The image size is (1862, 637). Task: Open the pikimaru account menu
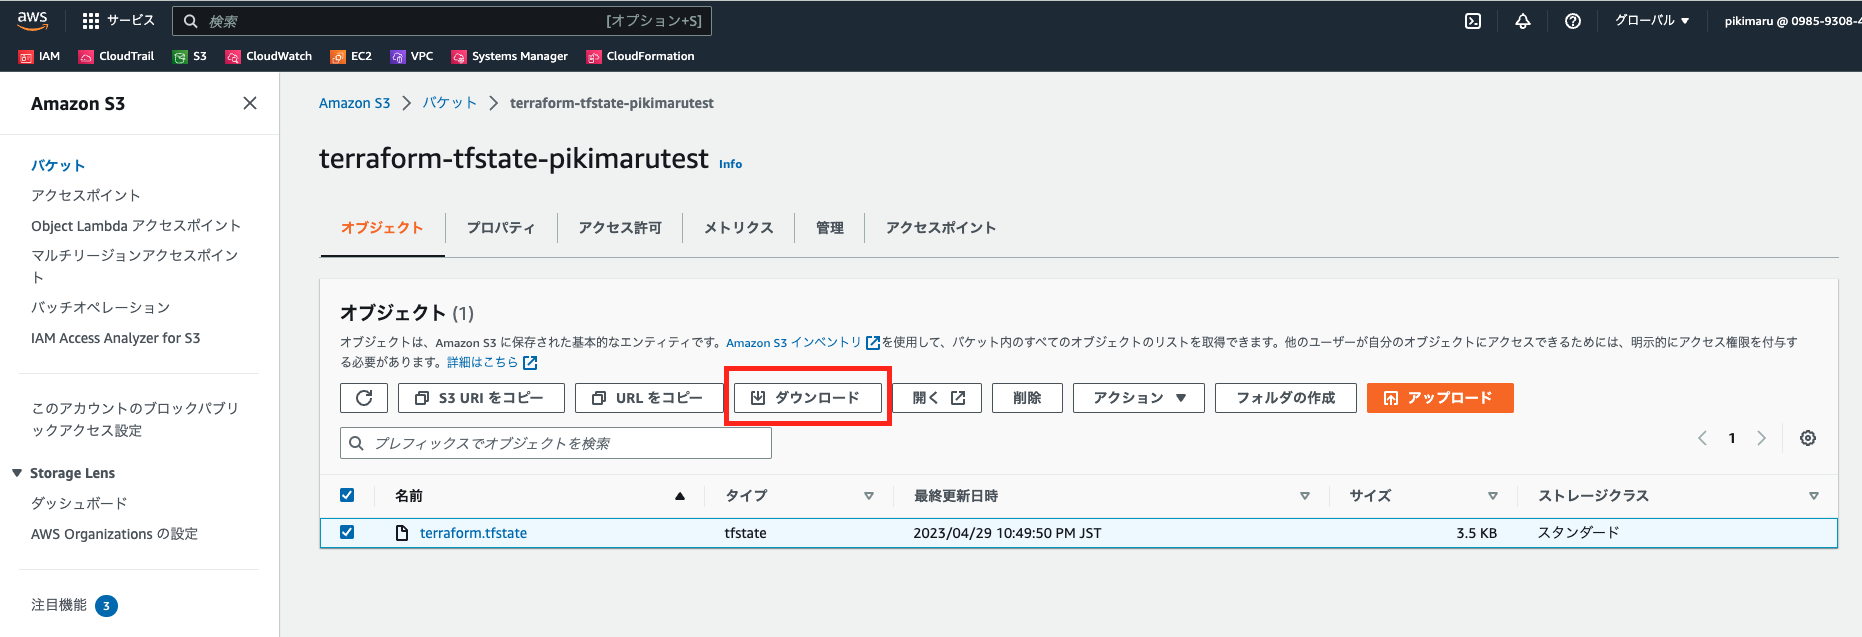coord(1792,21)
